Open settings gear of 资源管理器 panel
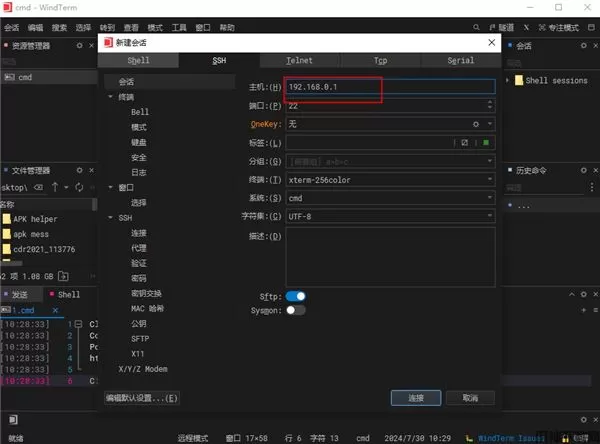The height and width of the screenshot is (444, 600). [79, 46]
